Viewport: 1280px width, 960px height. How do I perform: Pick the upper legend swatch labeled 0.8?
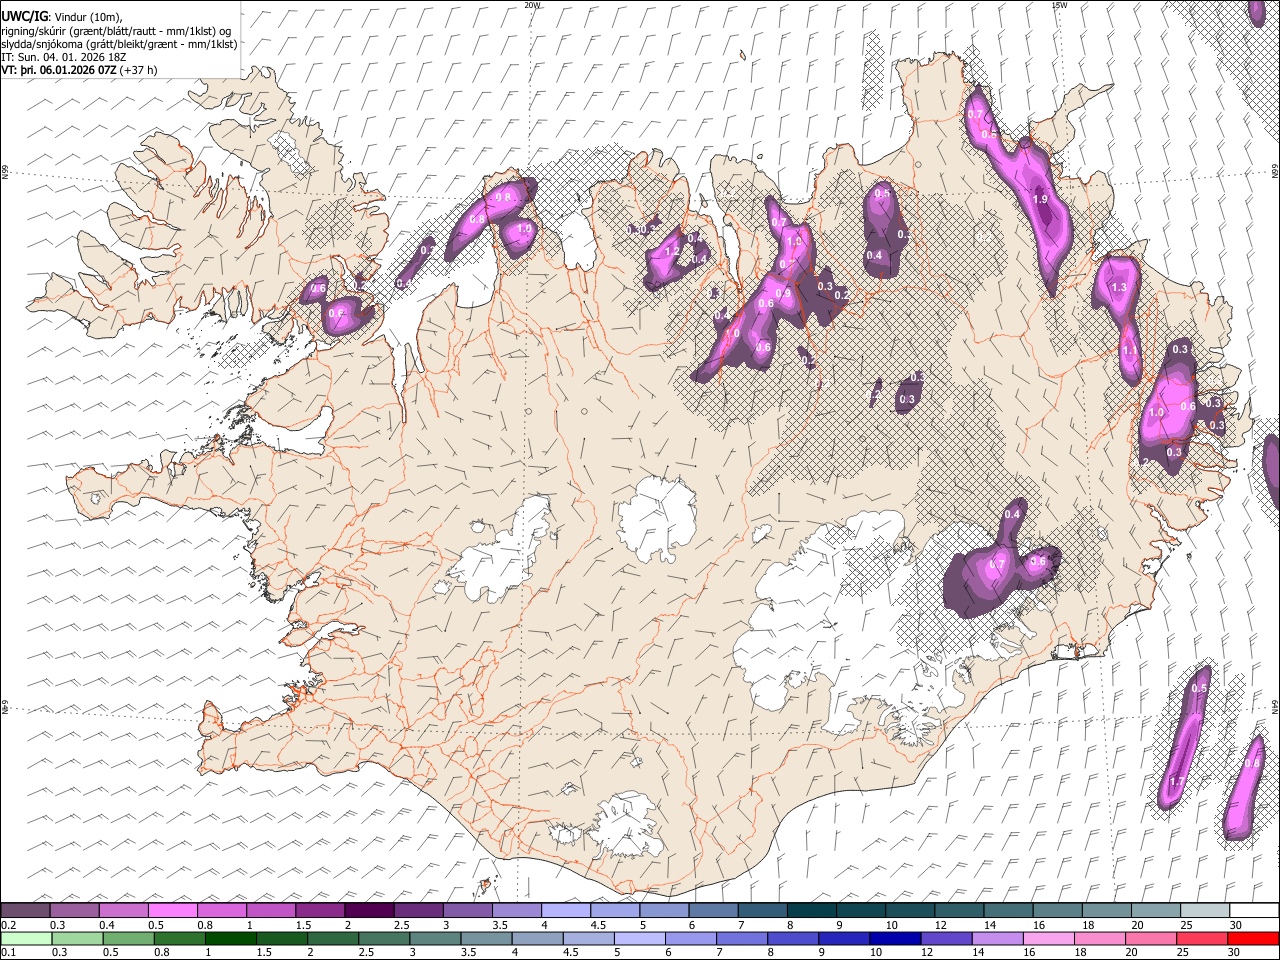(x=222, y=911)
